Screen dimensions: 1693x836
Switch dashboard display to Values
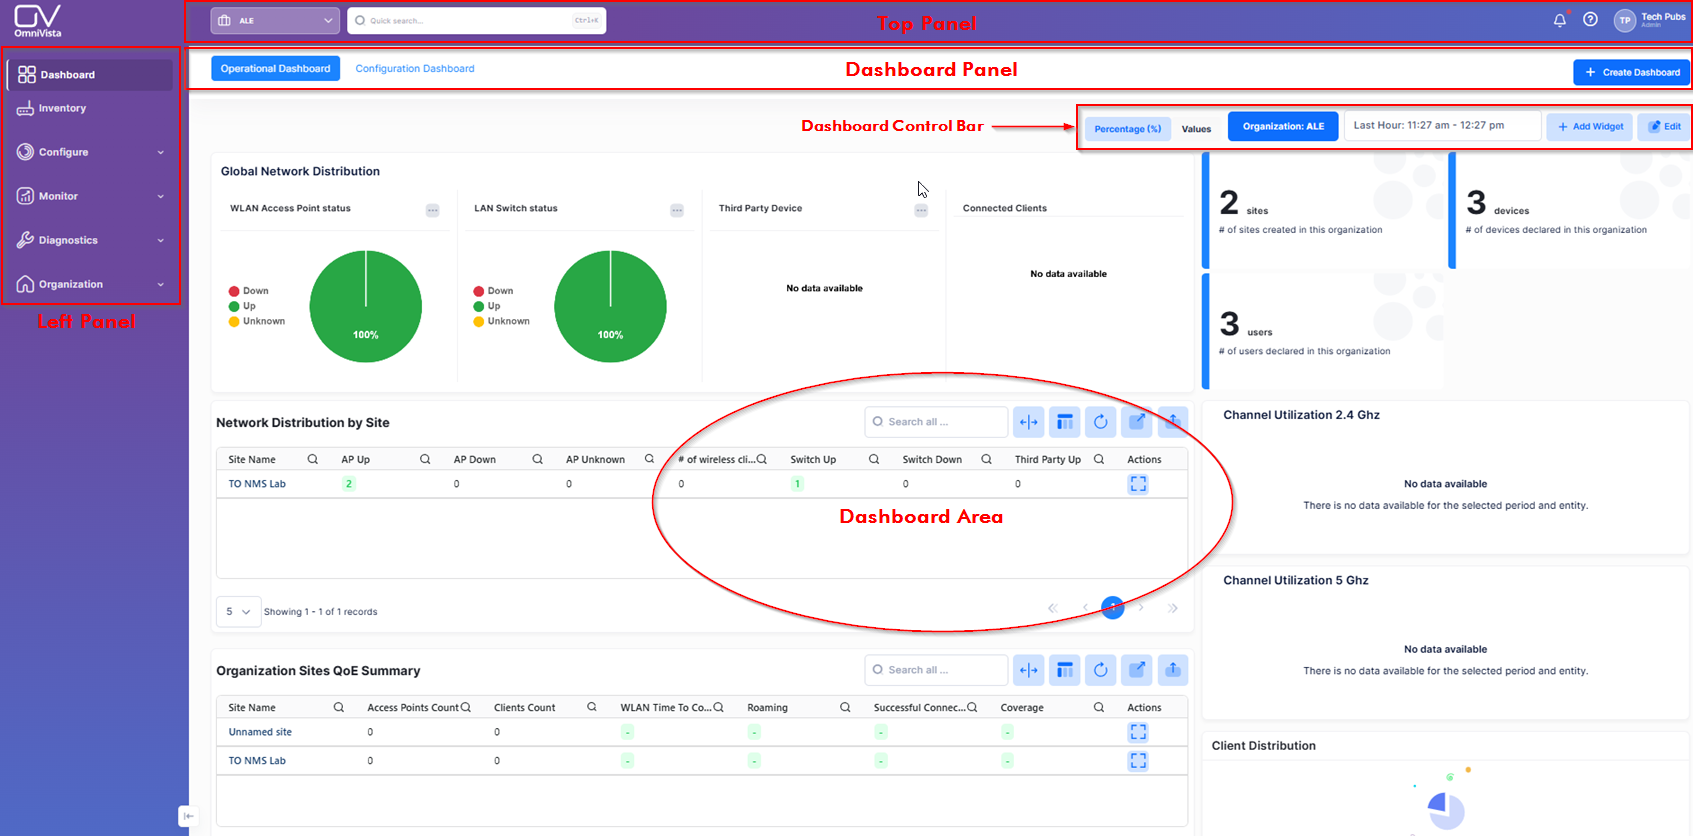(1196, 128)
